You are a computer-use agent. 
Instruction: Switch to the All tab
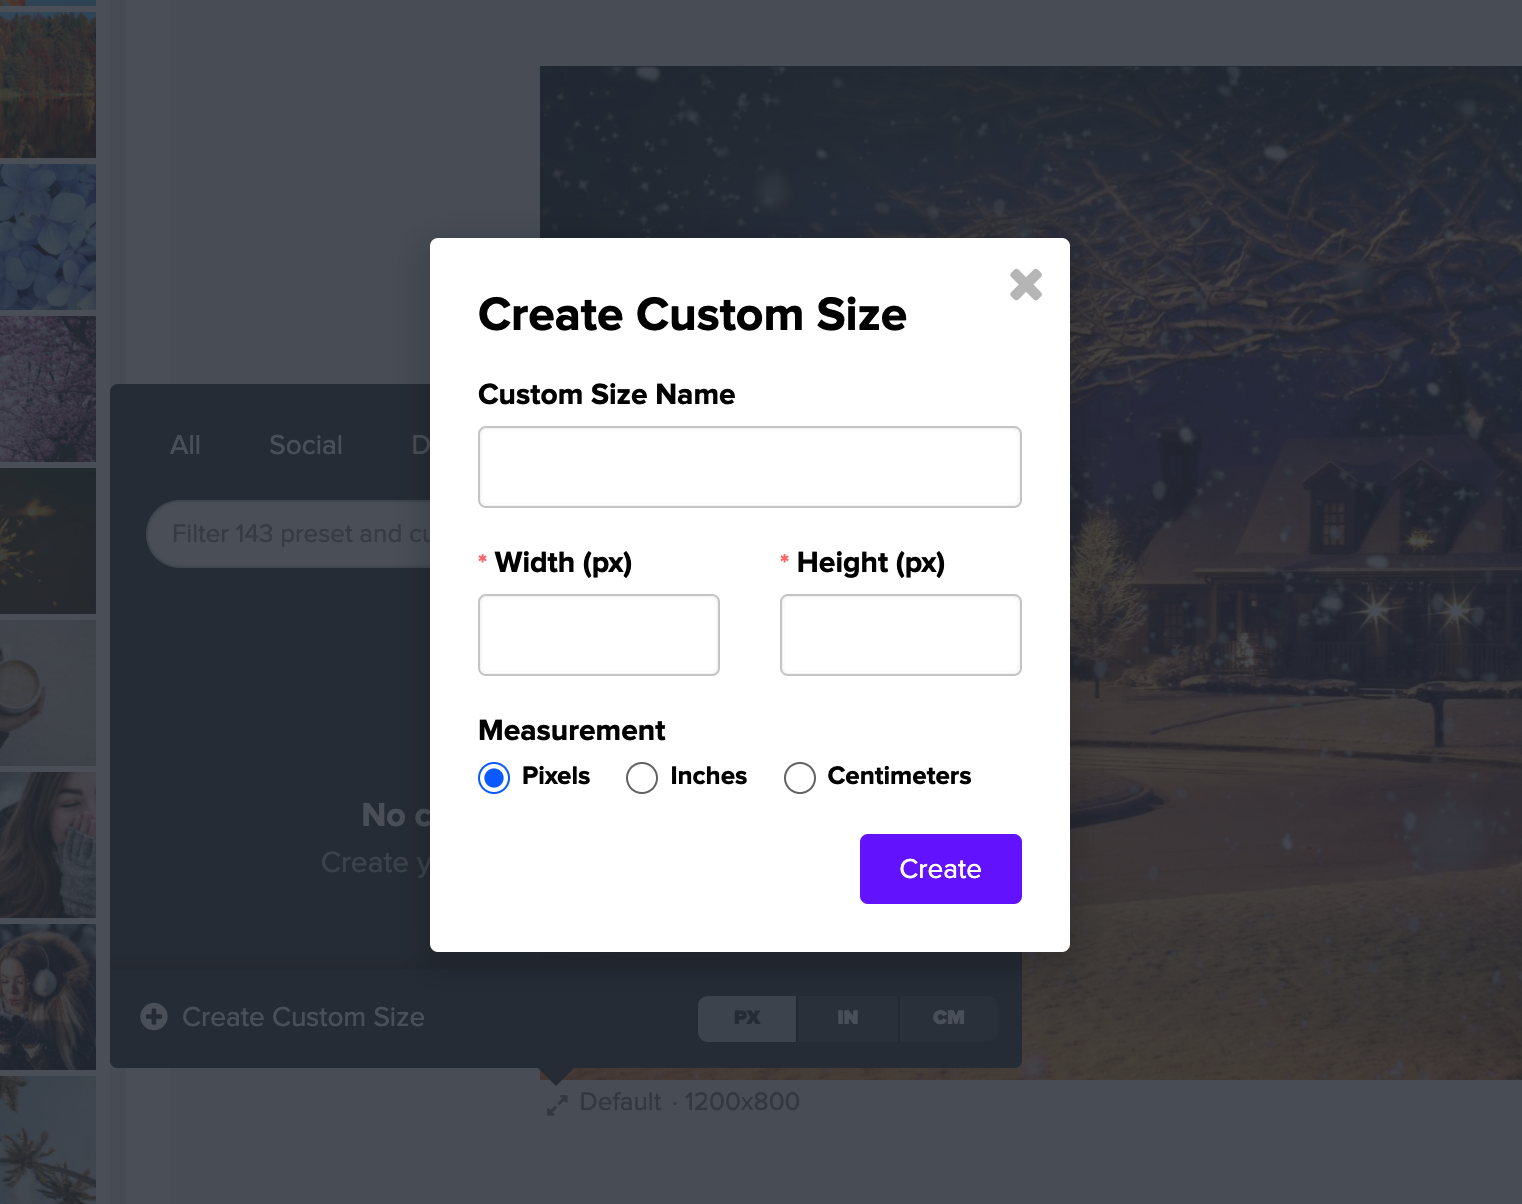click(x=185, y=445)
